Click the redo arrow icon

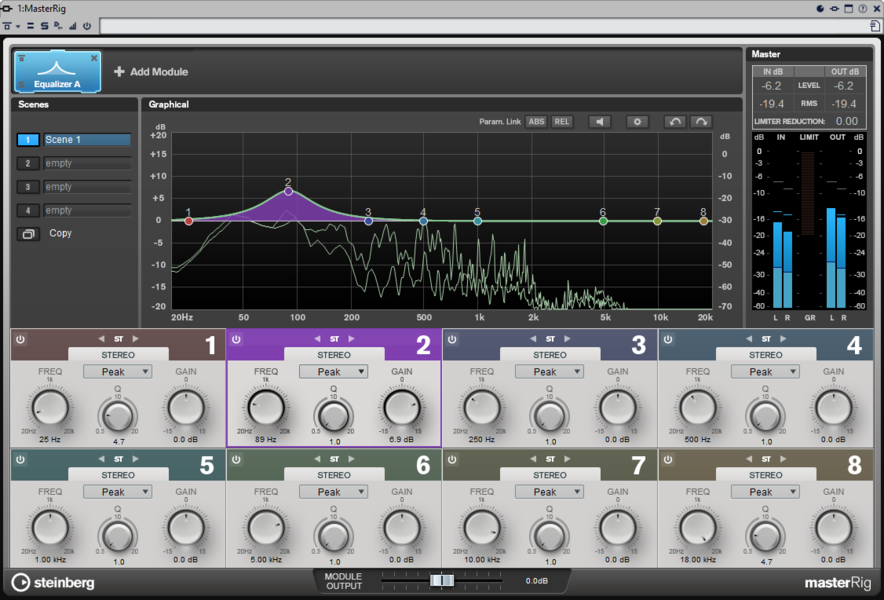tap(701, 122)
